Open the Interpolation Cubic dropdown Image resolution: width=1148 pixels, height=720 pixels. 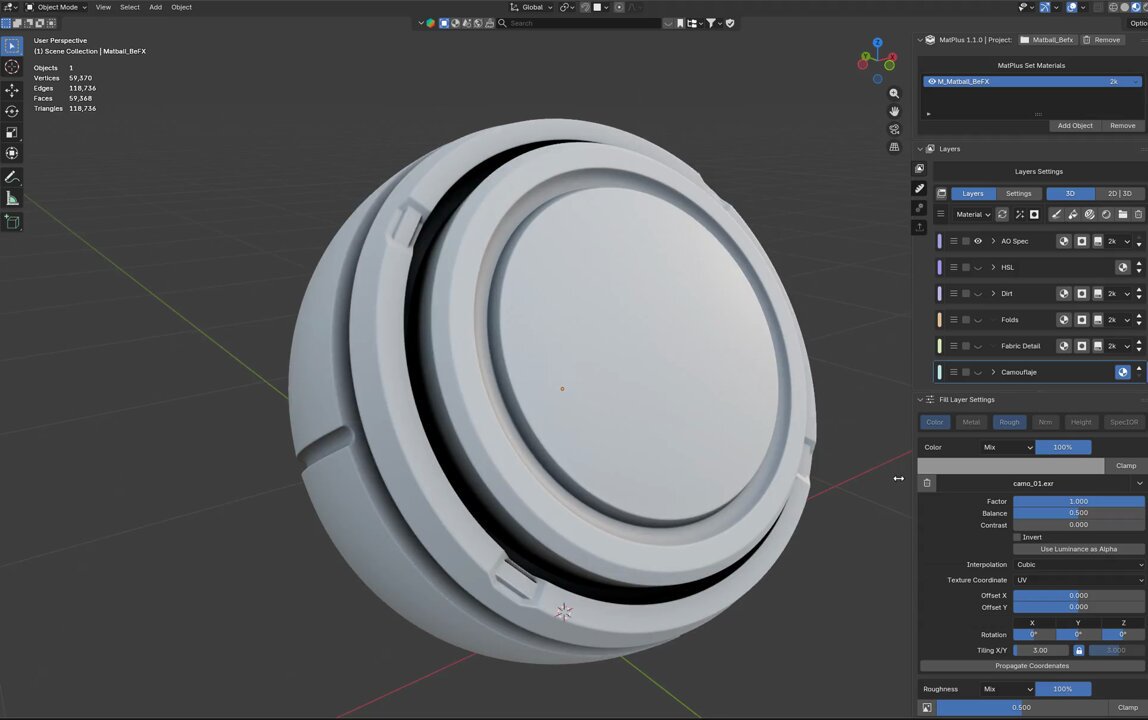pos(1078,565)
